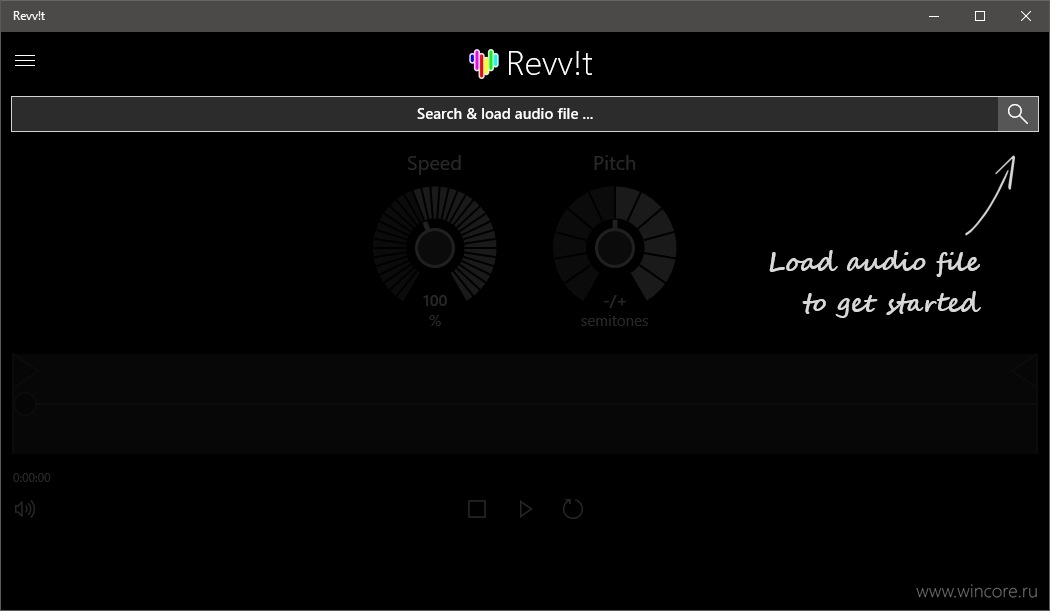Click the Speed dial knob
This screenshot has width=1050, height=611.
coord(435,247)
